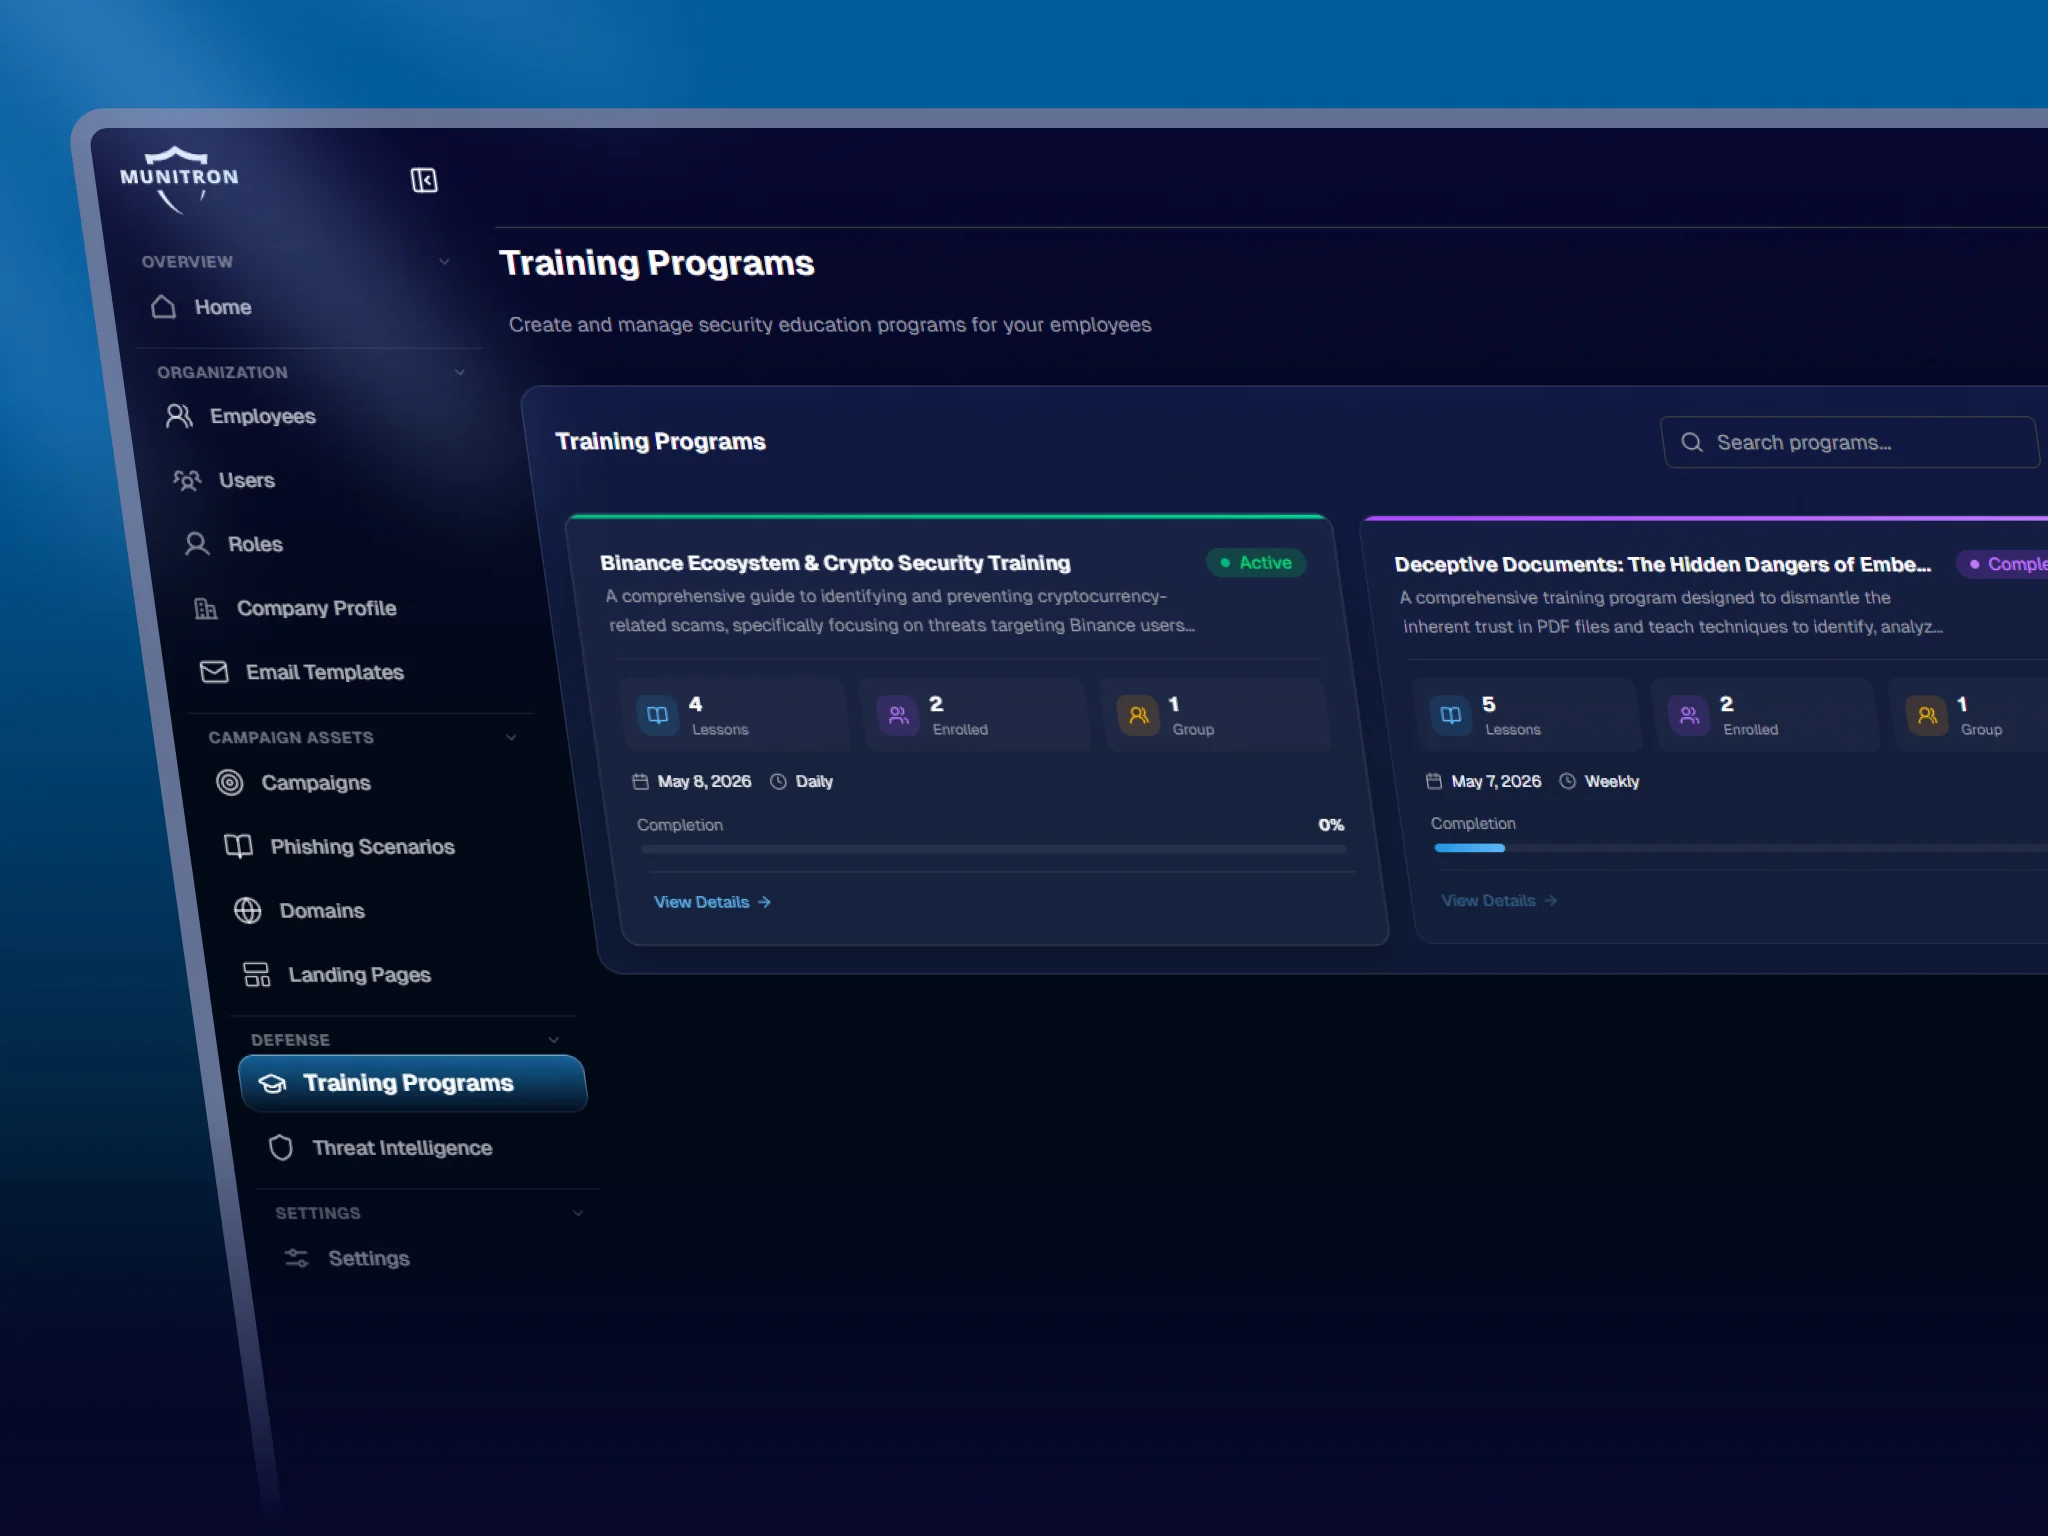The height and width of the screenshot is (1536, 2048).
Task: Collapse the Organization section chevron
Action: click(460, 372)
